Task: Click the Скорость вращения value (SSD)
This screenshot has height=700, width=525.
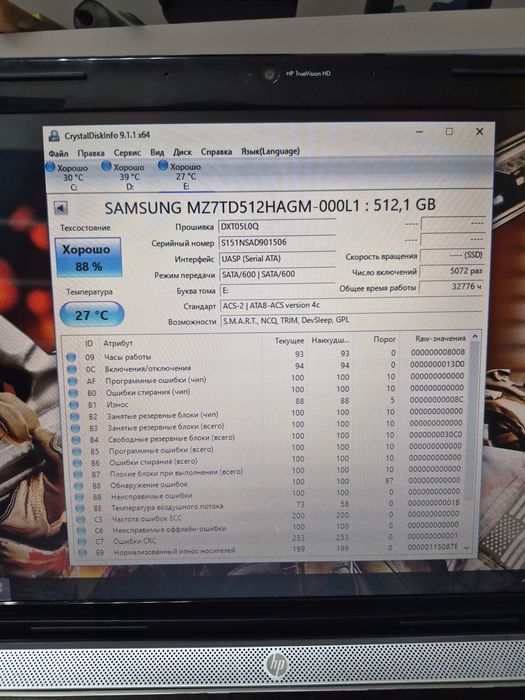Action: pos(452,255)
